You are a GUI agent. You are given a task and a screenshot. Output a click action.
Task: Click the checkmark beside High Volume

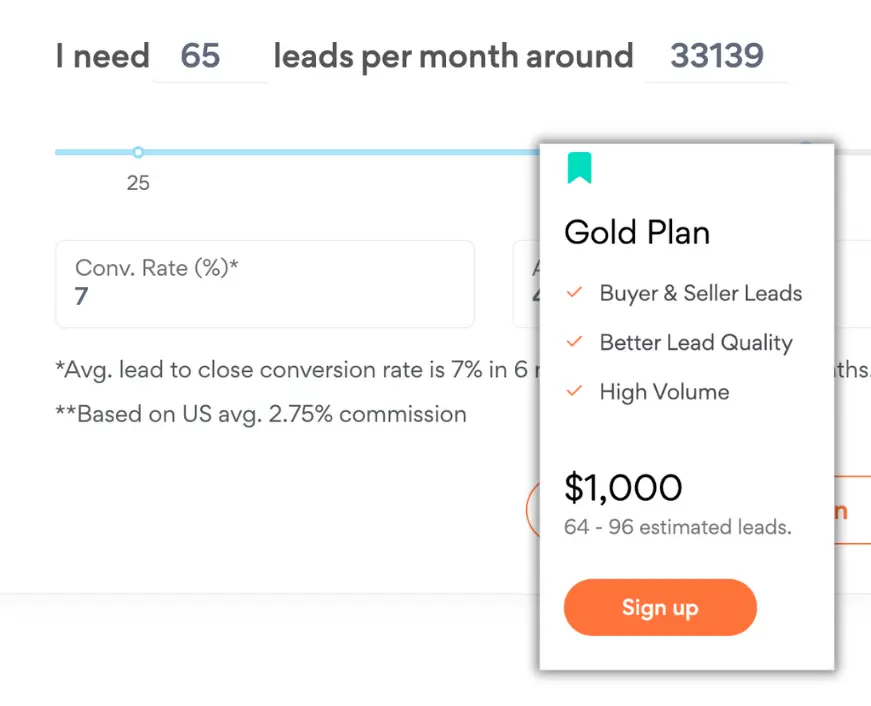point(574,391)
